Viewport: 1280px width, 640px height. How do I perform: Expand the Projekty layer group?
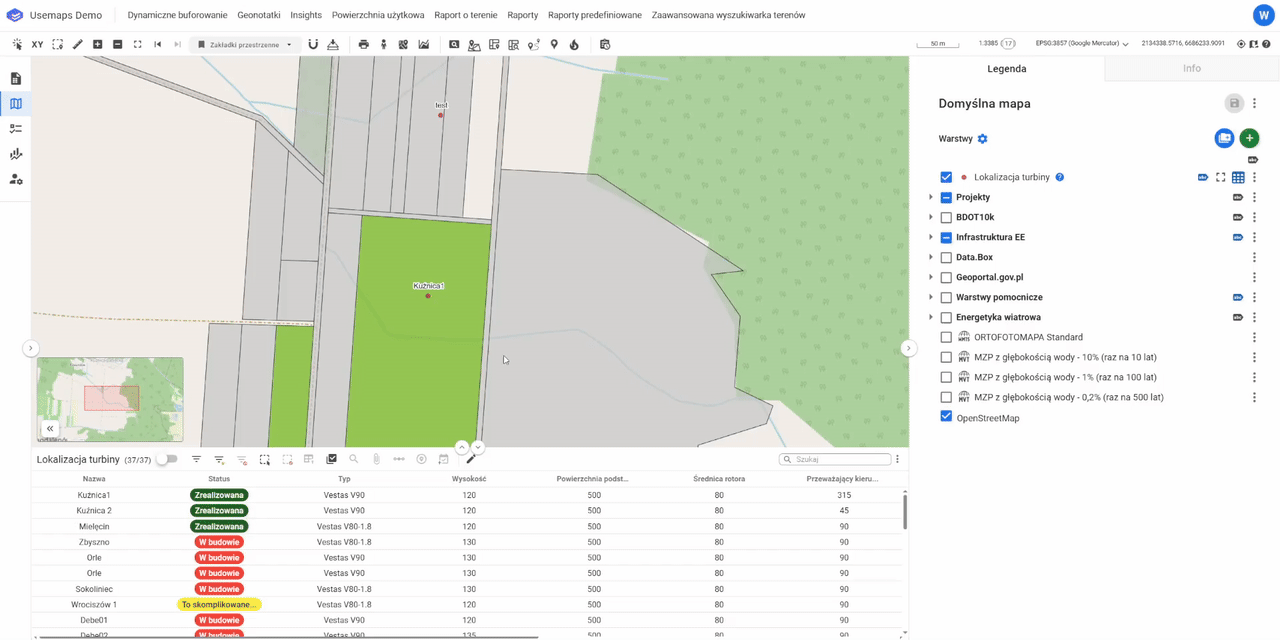pyautogui.click(x=931, y=197)
